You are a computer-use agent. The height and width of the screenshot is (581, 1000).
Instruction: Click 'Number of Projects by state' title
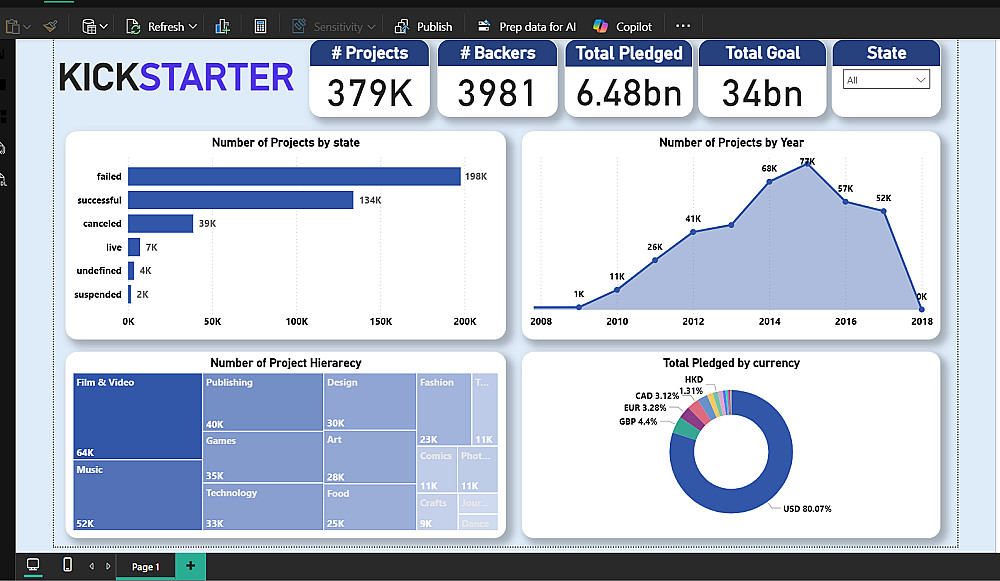(286, 143)
